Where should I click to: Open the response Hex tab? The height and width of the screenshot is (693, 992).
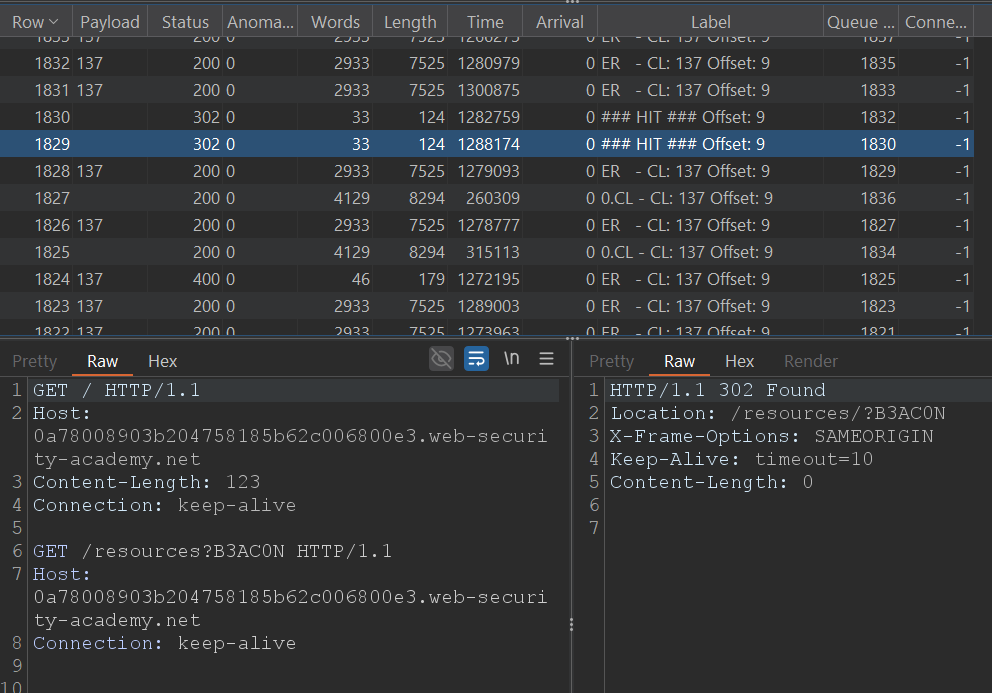[x=739, y=361]
